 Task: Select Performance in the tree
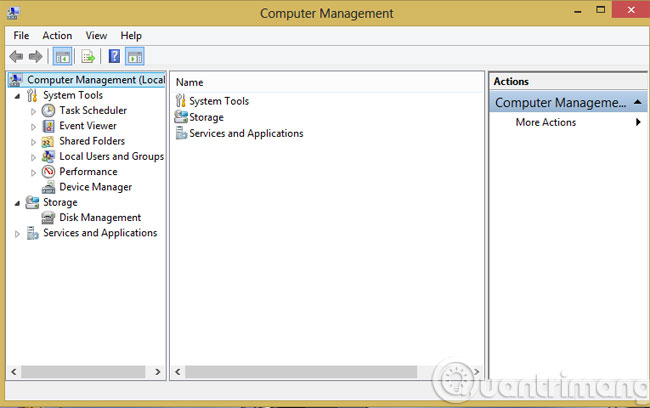pos(88,172)
